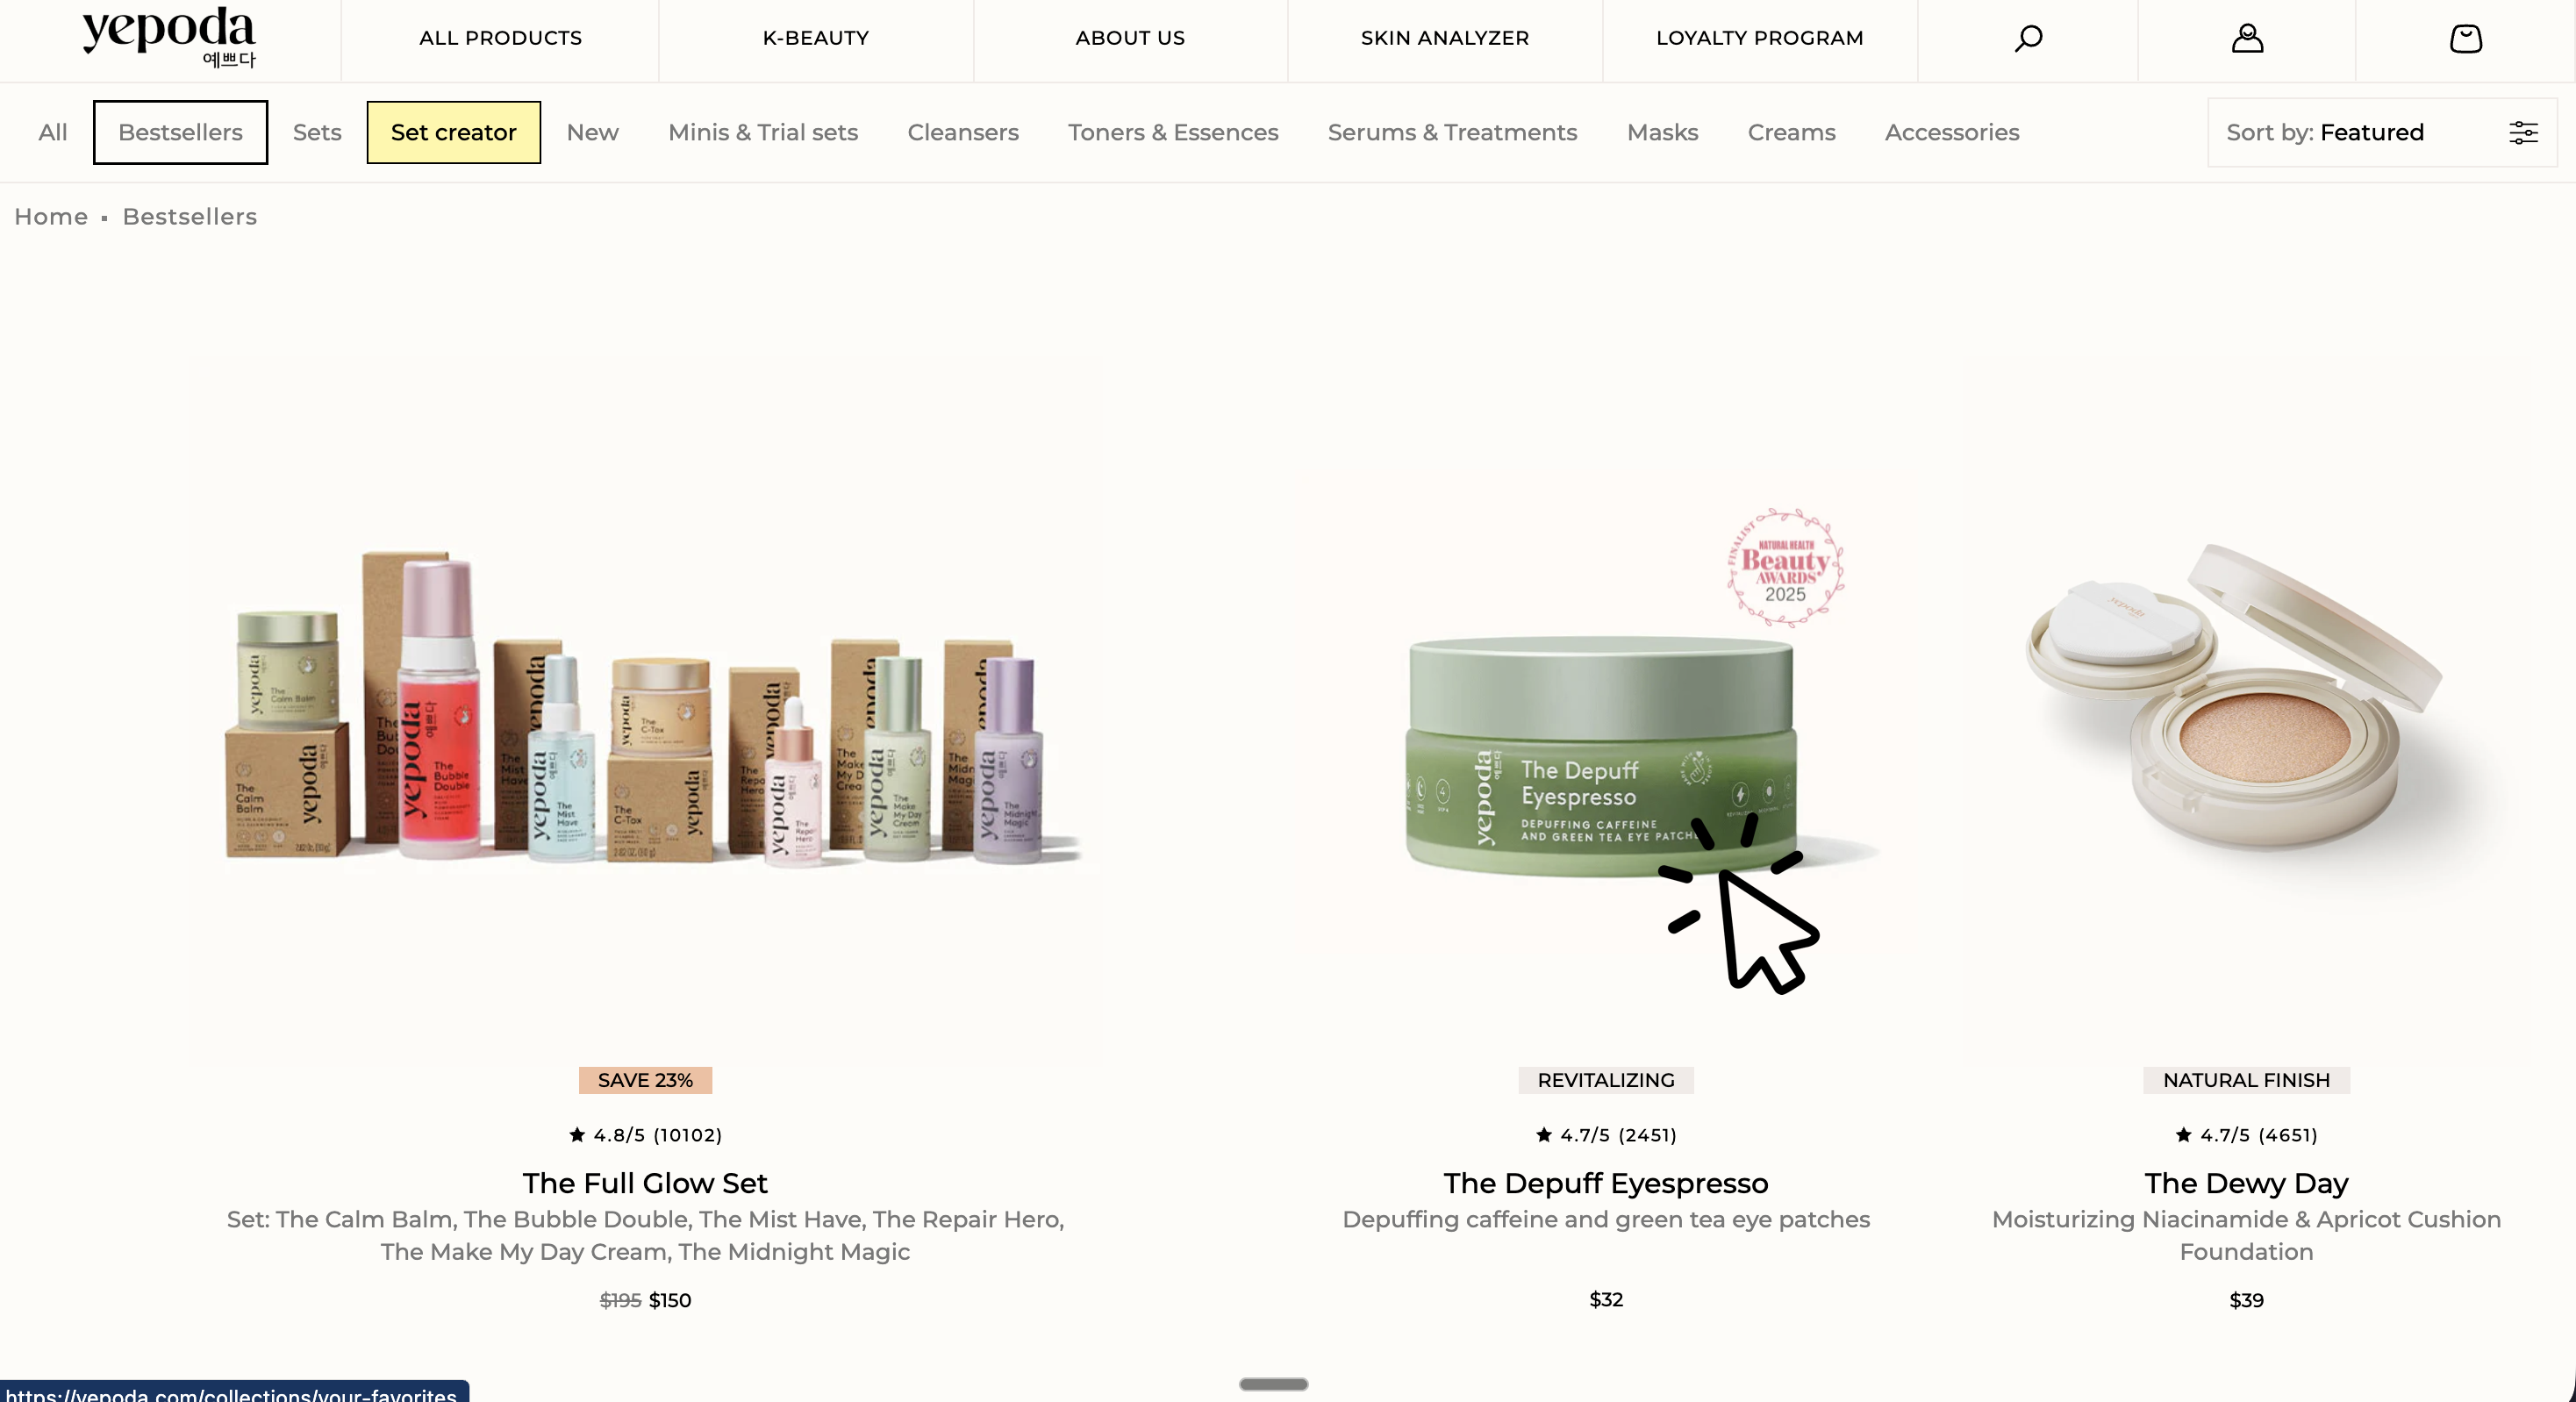2576x1402 pixels.
Task: Click the filter sliders icon
Action: (x=2523, y=132)
